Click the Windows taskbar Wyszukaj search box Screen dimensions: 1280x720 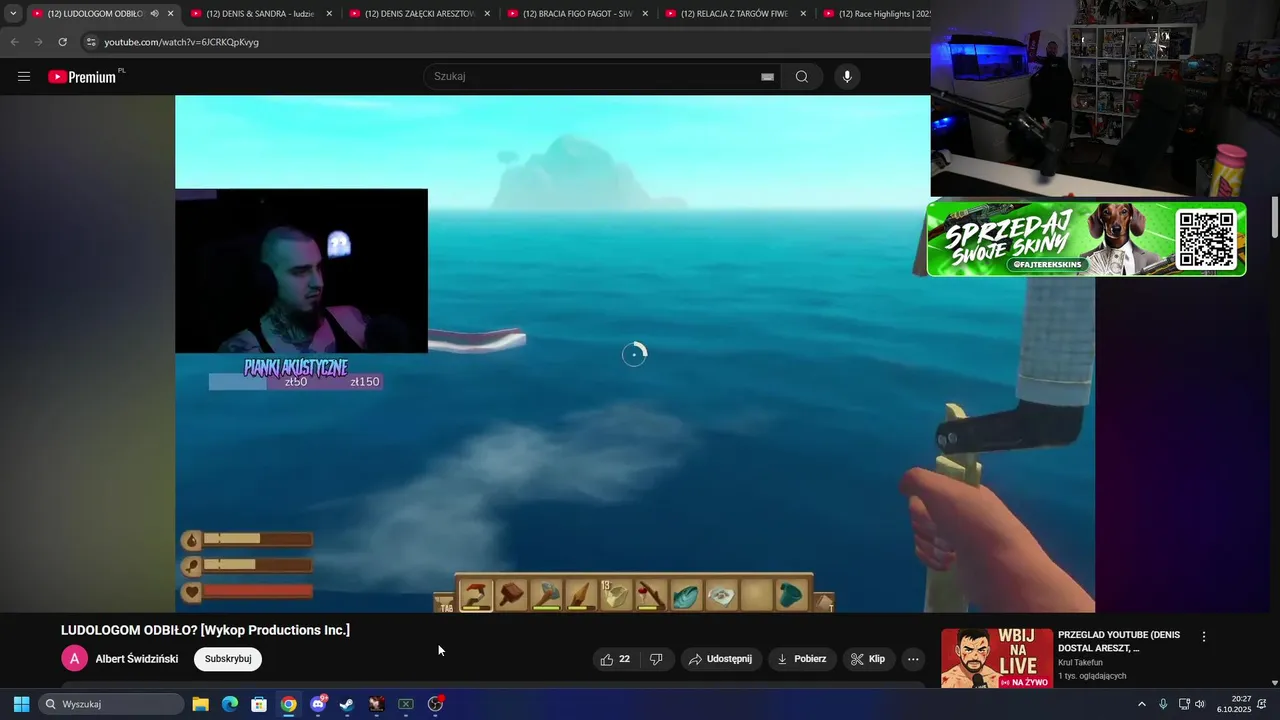pyautogui.click(x=112, y=704)
